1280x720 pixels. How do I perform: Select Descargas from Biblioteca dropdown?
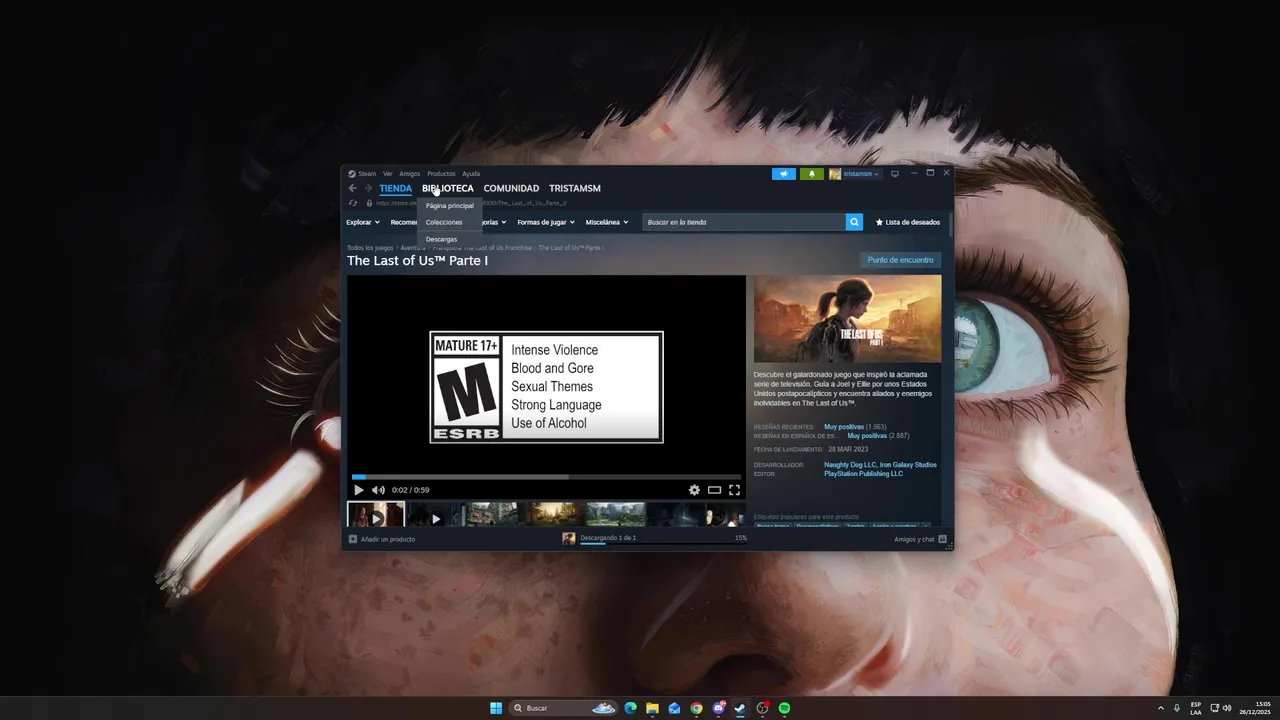tap(441, 239)
